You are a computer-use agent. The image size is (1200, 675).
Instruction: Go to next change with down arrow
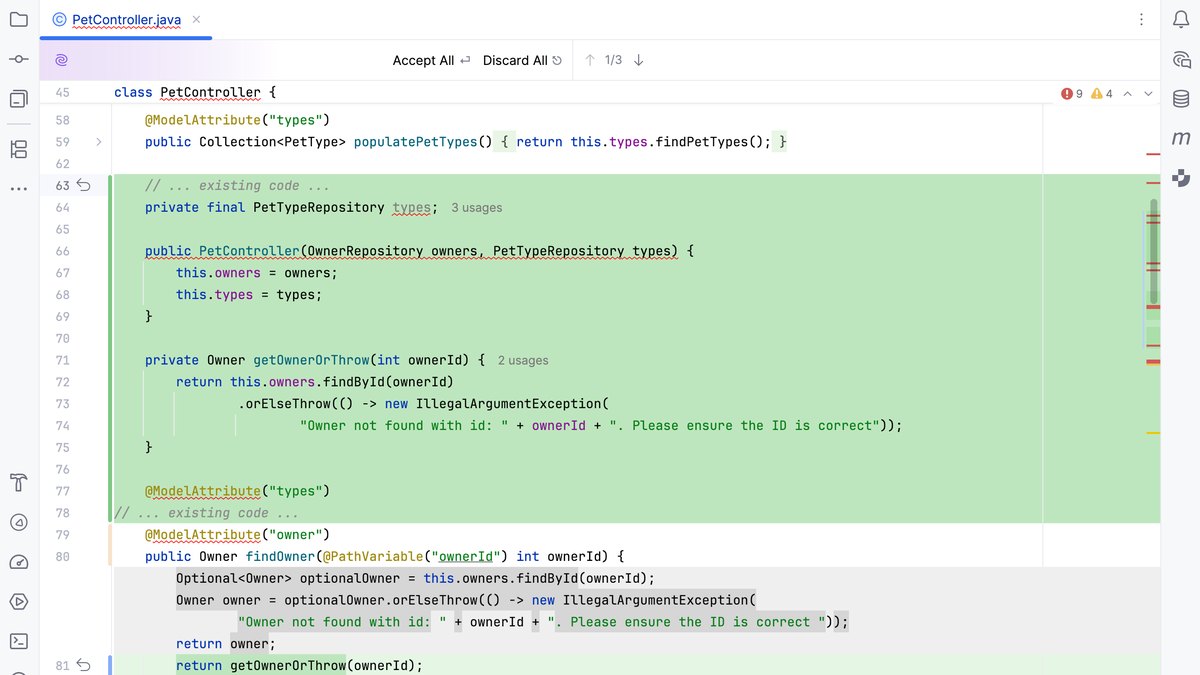click(639, 60)
